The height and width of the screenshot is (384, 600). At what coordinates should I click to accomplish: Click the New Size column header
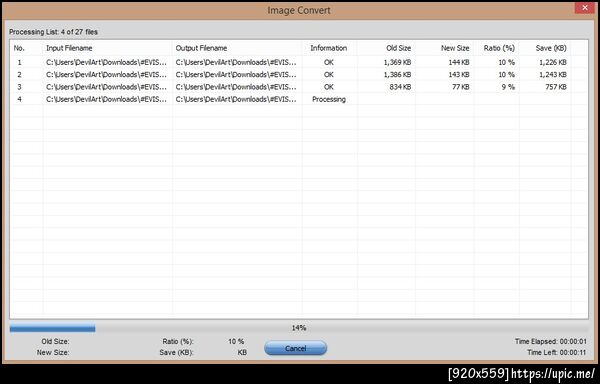[x=455, y=48]
